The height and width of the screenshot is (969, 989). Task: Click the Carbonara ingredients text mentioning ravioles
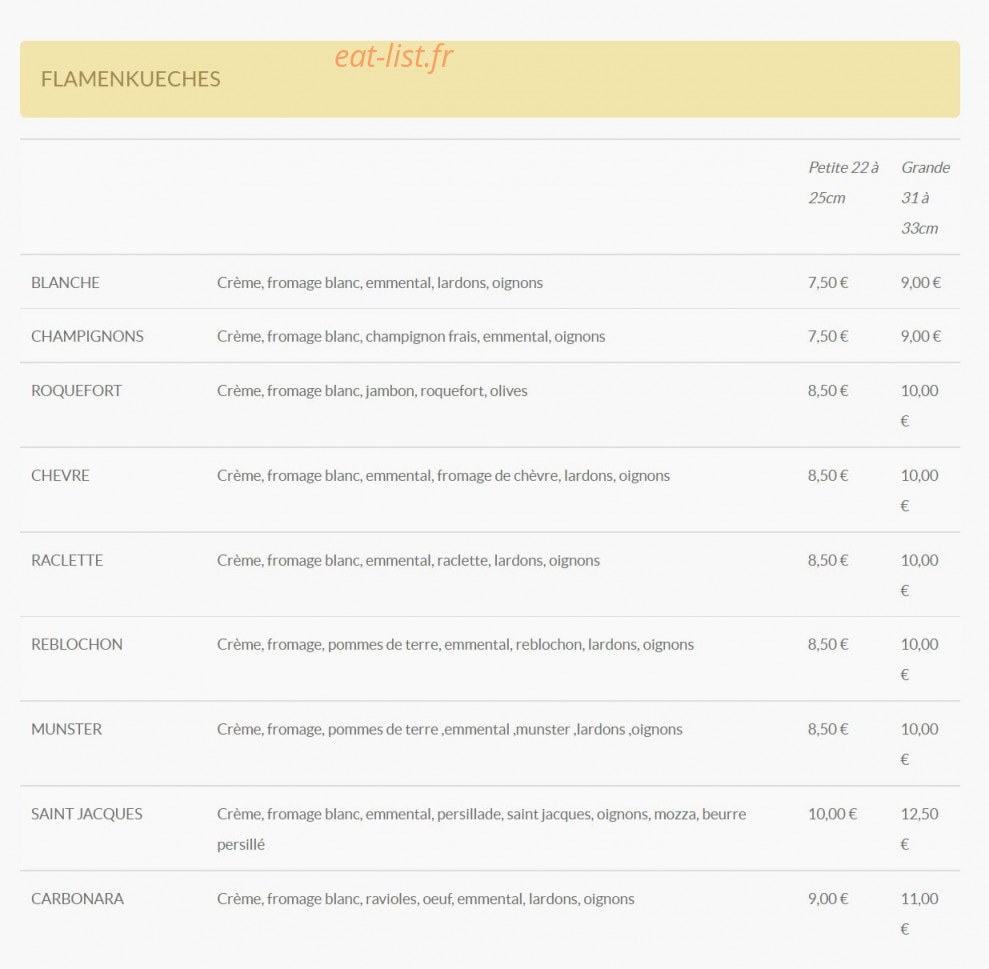(426, 899)
